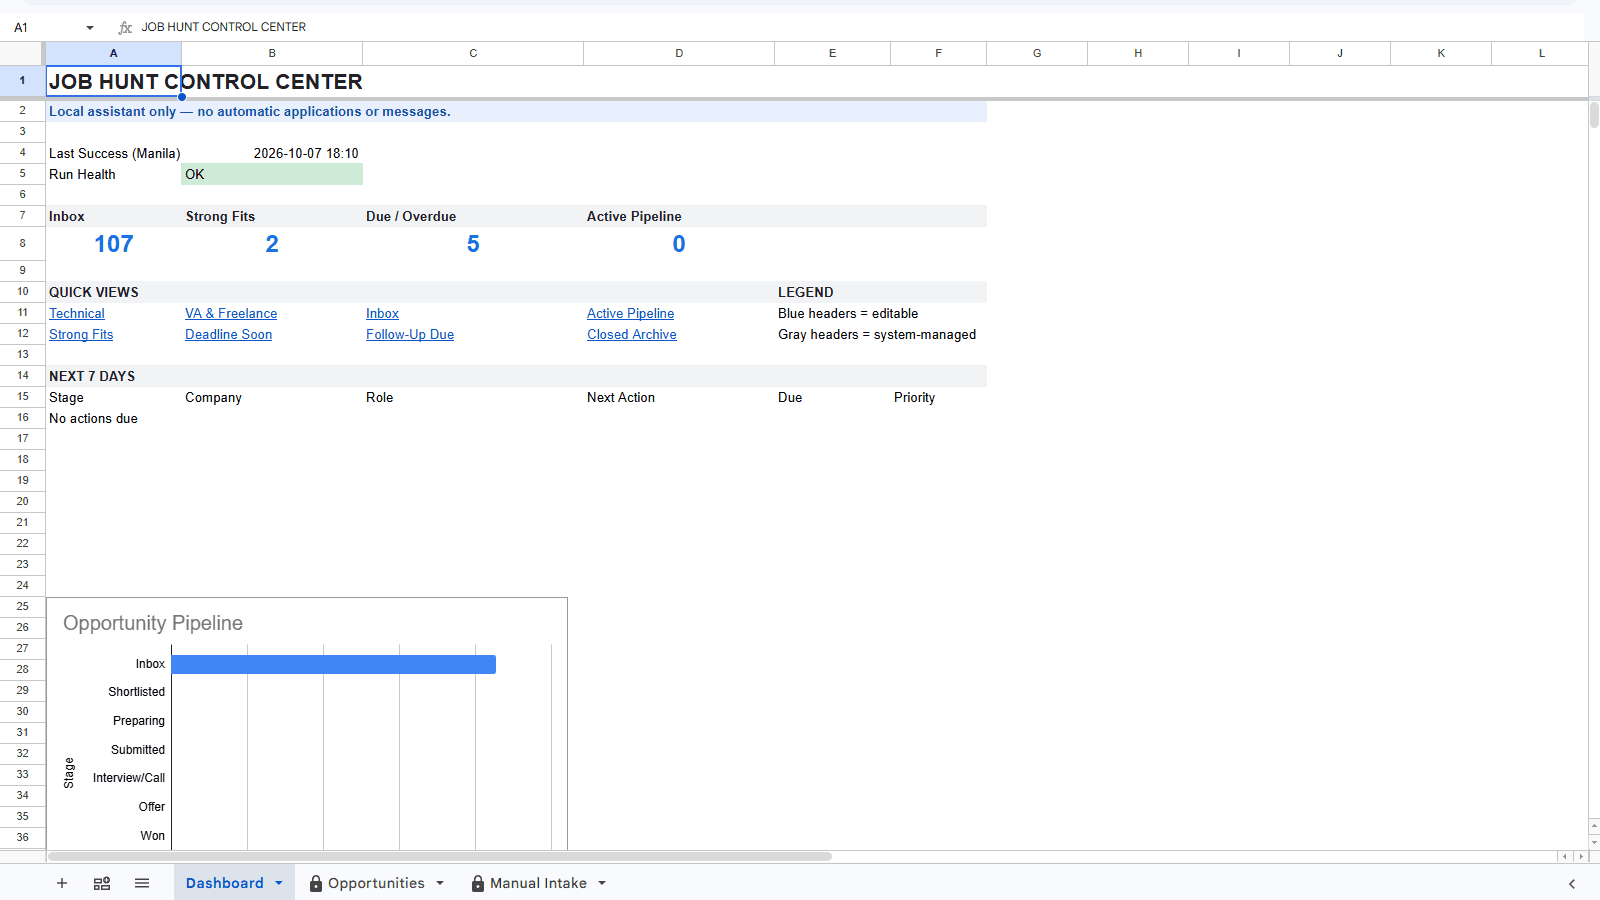Click the select-all corner box
Viewport: 1600px width, 900px height.
[x=22, y=53]
